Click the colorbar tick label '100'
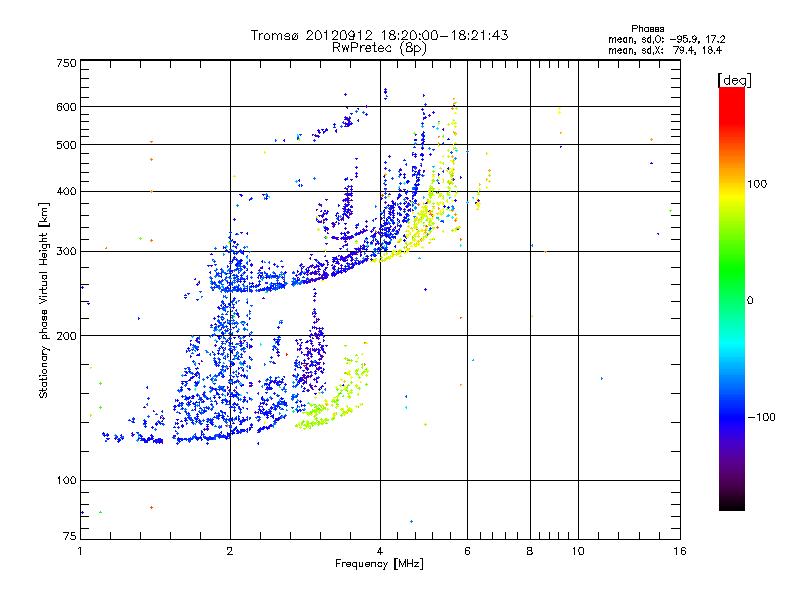The height and width of the screenshot is (600, 800). 757,184
